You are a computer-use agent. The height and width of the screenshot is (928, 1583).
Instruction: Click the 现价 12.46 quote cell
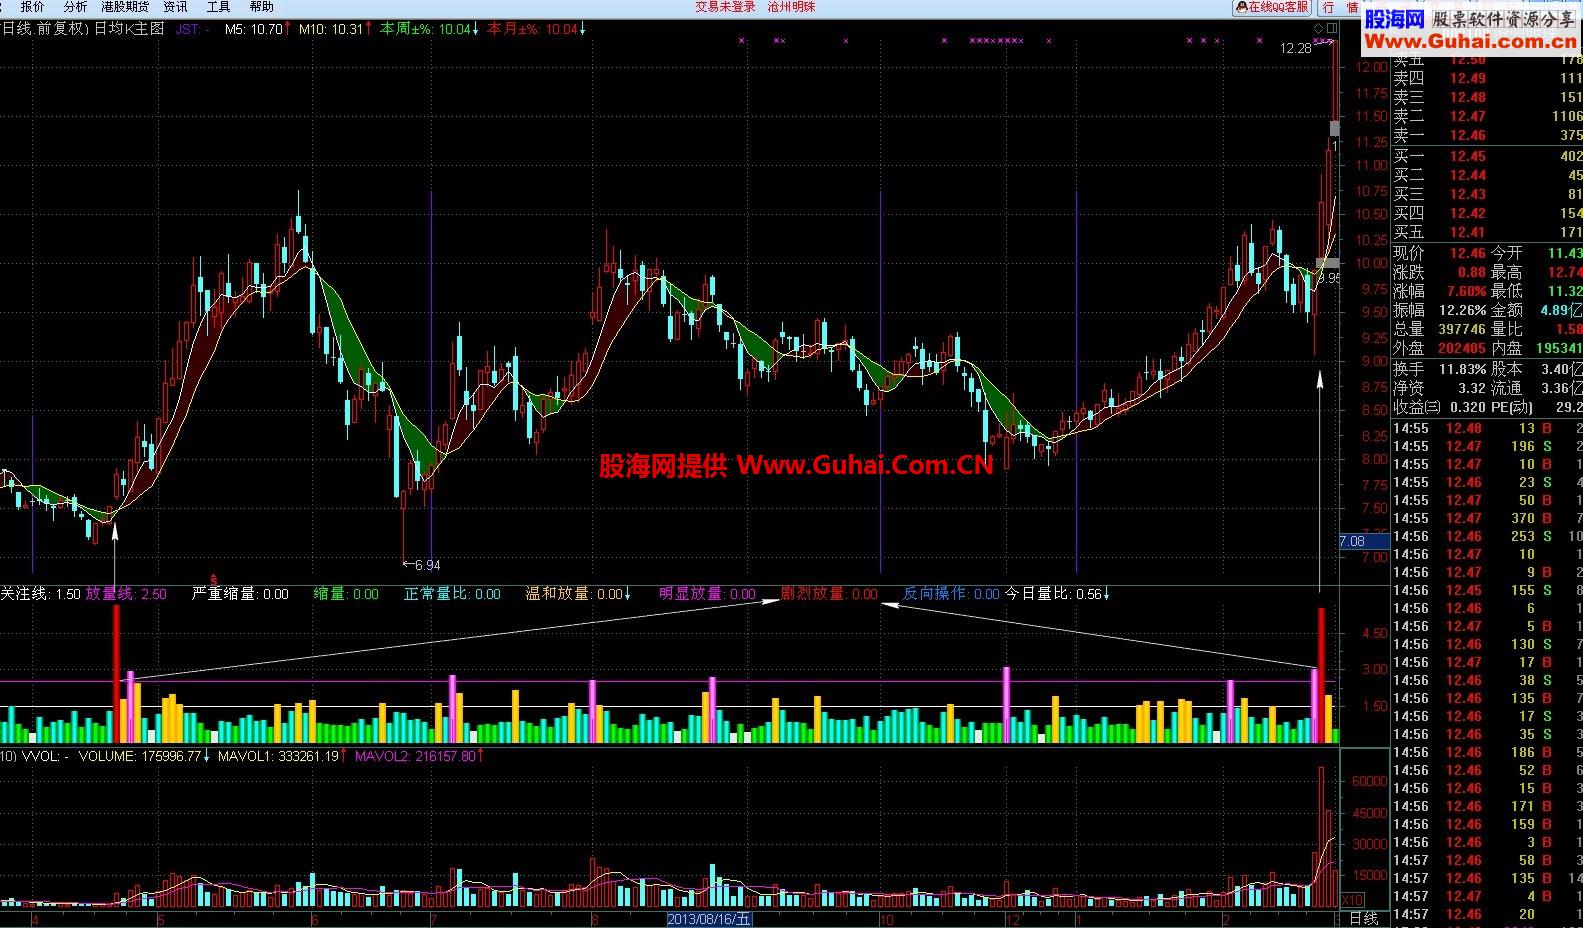click(x=1439, y=254)
